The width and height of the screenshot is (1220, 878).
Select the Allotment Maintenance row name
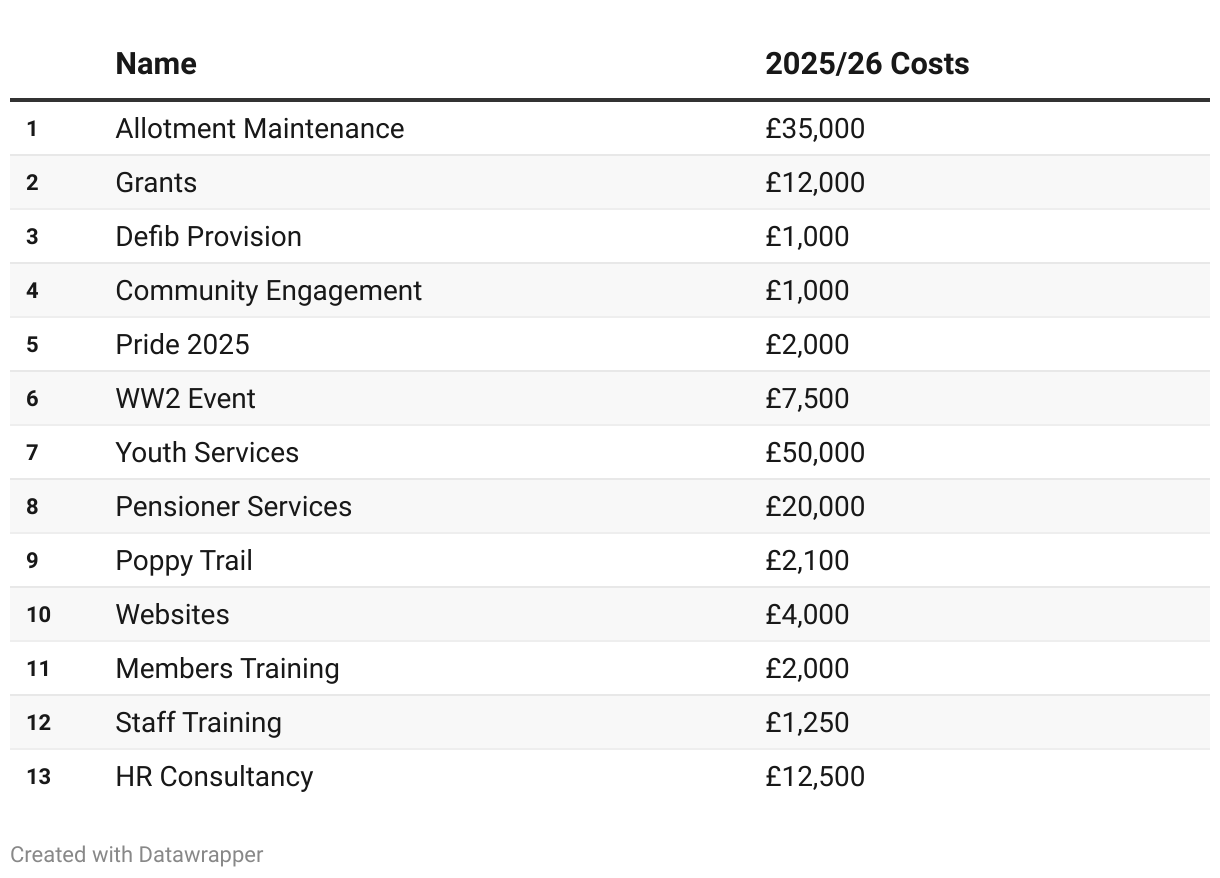click(260, 129)
